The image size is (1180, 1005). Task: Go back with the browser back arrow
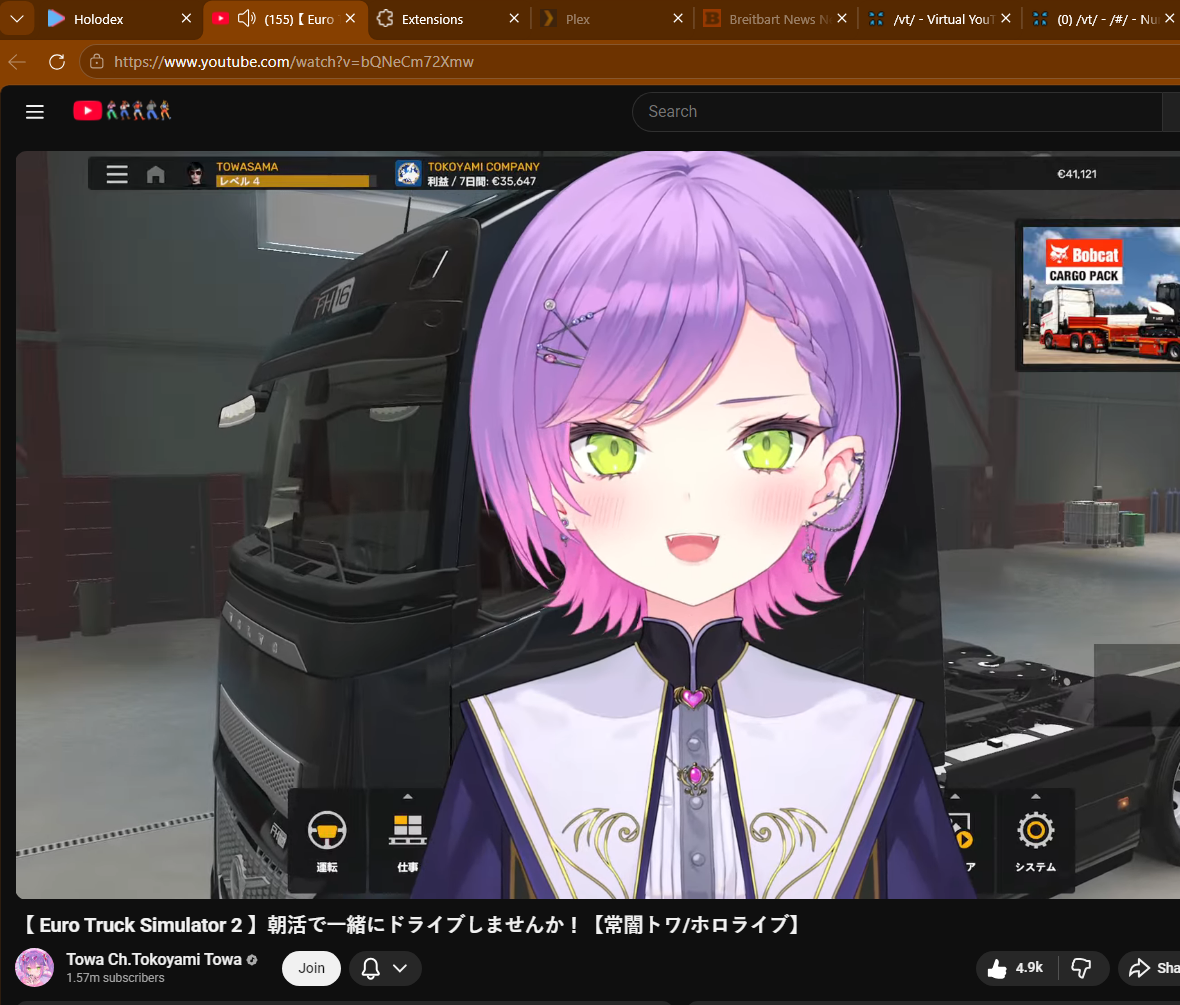pyautogui.click(x=17, y=62)
